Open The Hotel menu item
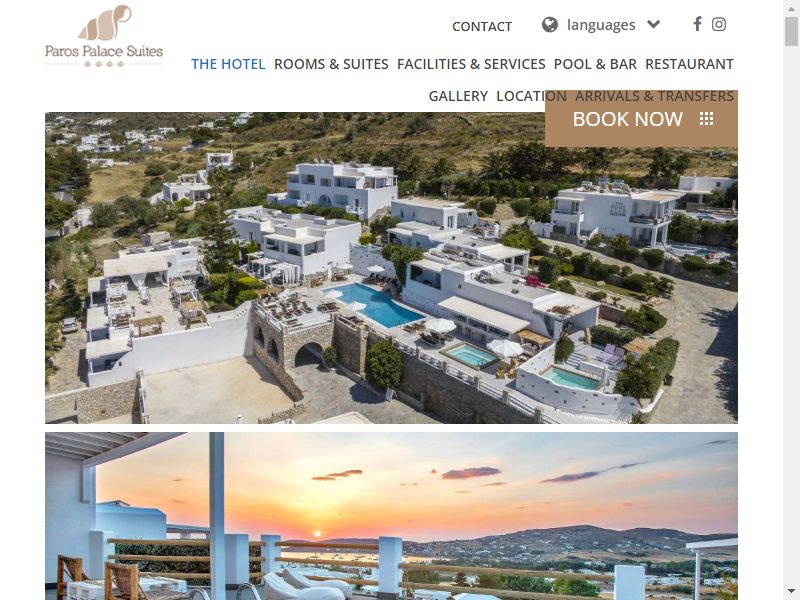Viewport: 800px width, 600px height. point(228,64)
